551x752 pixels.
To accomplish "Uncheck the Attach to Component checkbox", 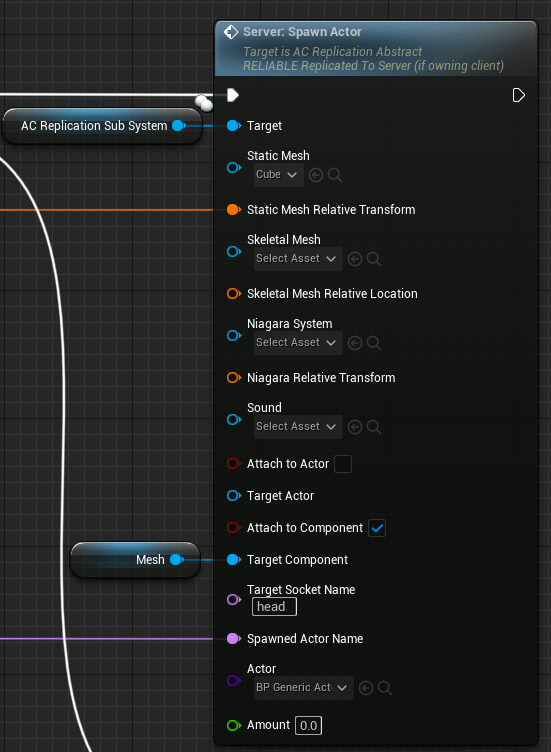I will coord(377,528).
